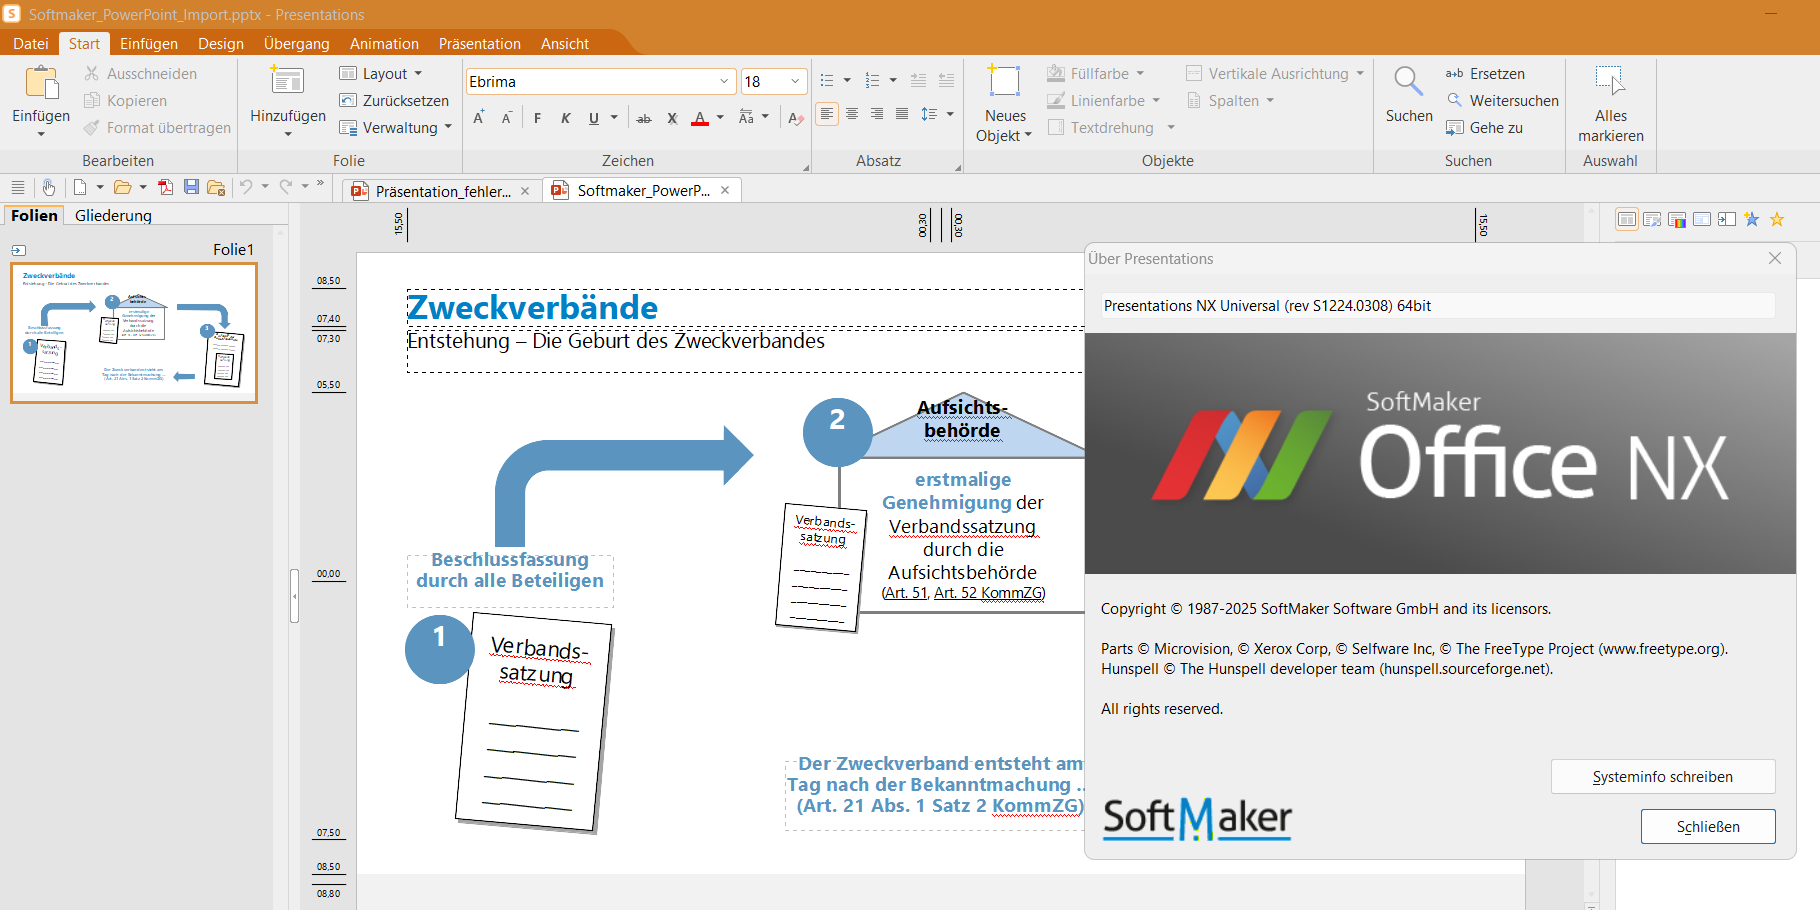
Task: Click Gehe zu
Action: (x=1485, y=128)
